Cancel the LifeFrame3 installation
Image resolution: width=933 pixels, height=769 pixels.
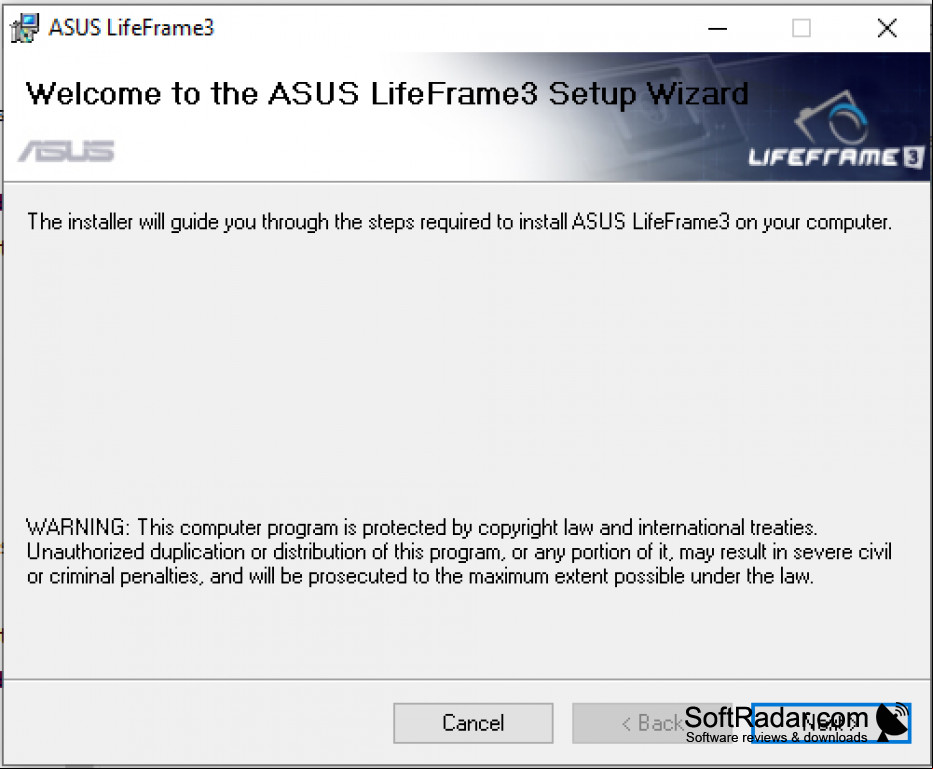click(x=473, y=723)
